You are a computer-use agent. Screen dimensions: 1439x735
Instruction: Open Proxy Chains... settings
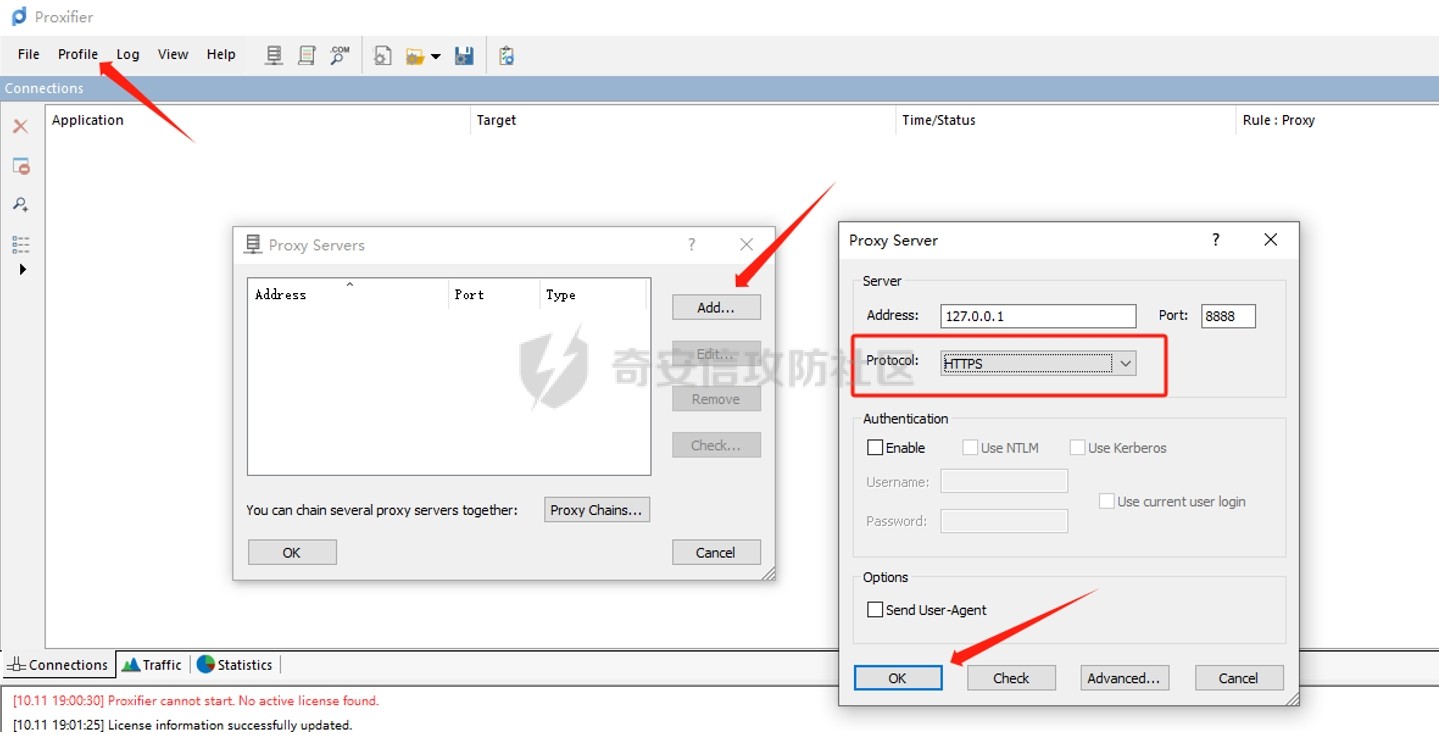pyautogui.click(x=597, y=510)
